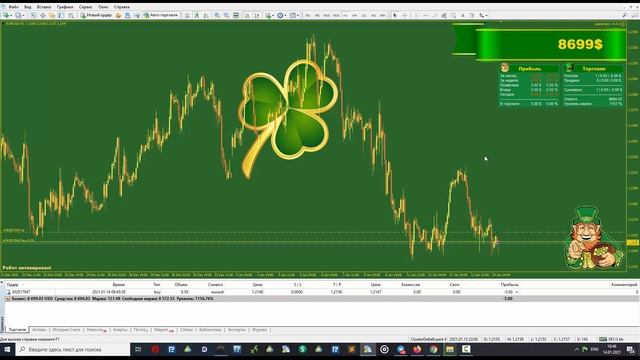Image resolution: width=640 pixels, height=360 pixels.
Task: Click connection status 391/3 kb indicator
Action: click(x=611, y=339)
